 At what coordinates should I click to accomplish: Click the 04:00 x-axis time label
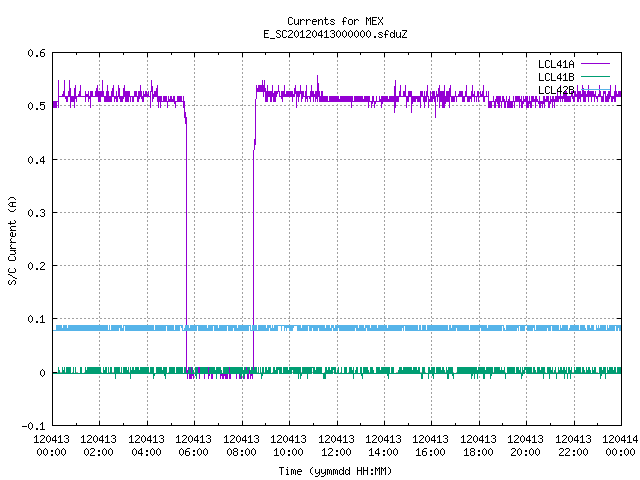coord(146,452)
